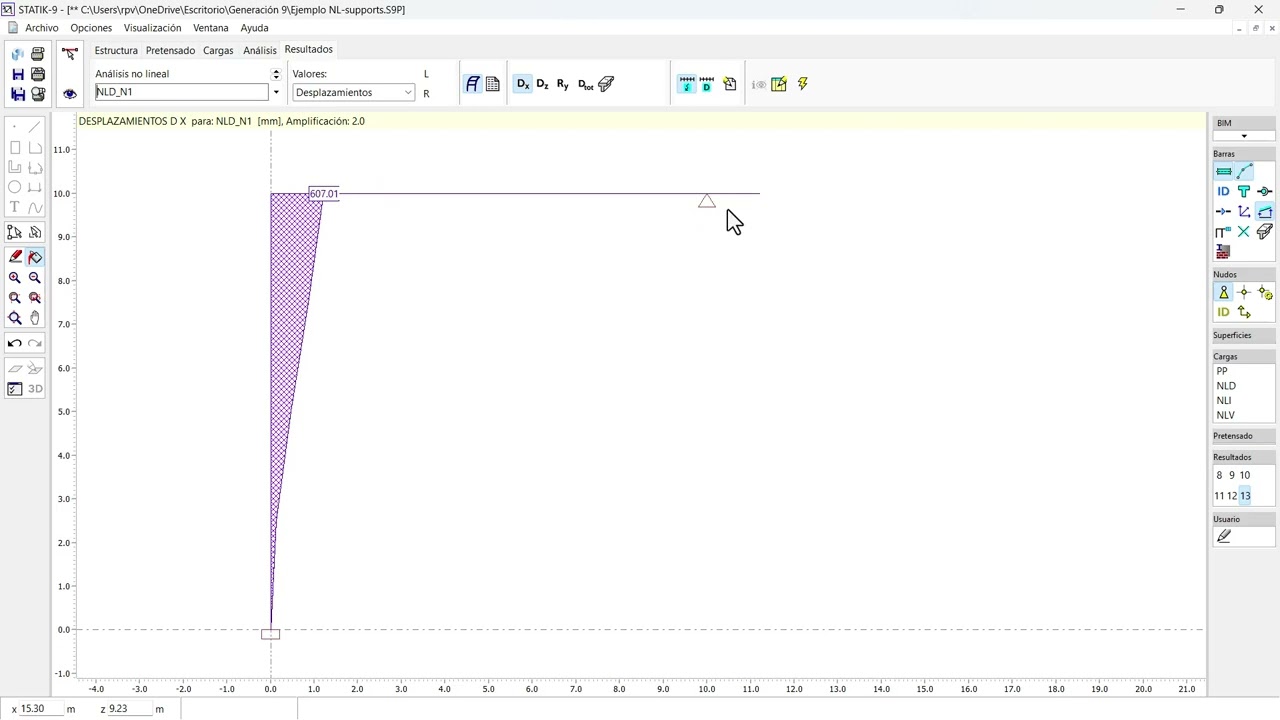Select the pan hand tool
This screenshot has width=1280, height=720.
click(x=35, y=318)
